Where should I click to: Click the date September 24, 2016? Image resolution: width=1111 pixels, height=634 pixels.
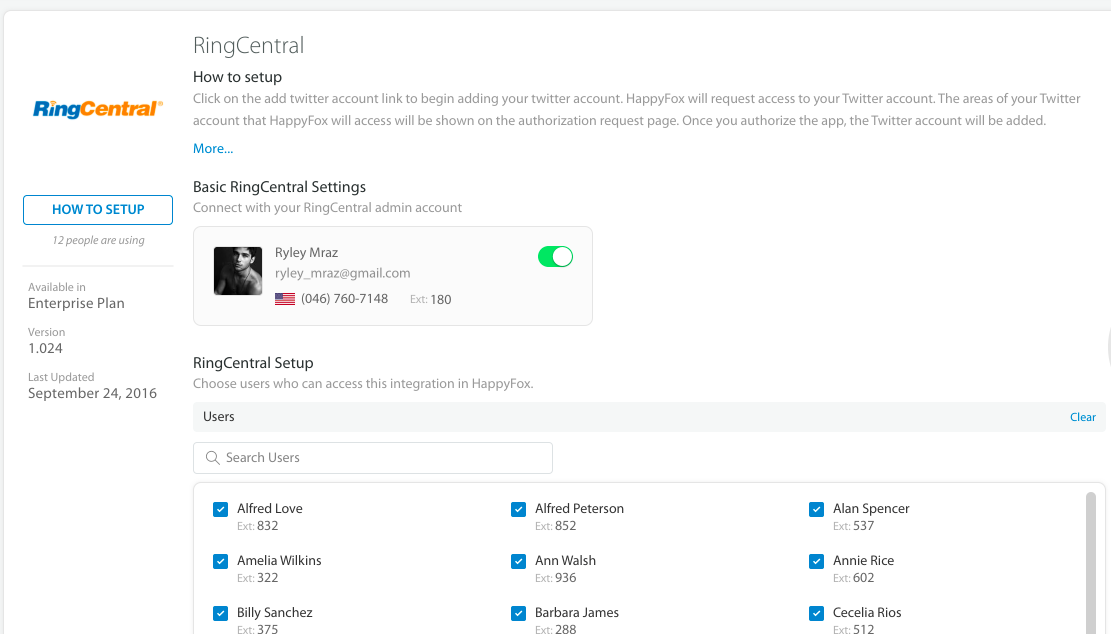tap(92, 393)
